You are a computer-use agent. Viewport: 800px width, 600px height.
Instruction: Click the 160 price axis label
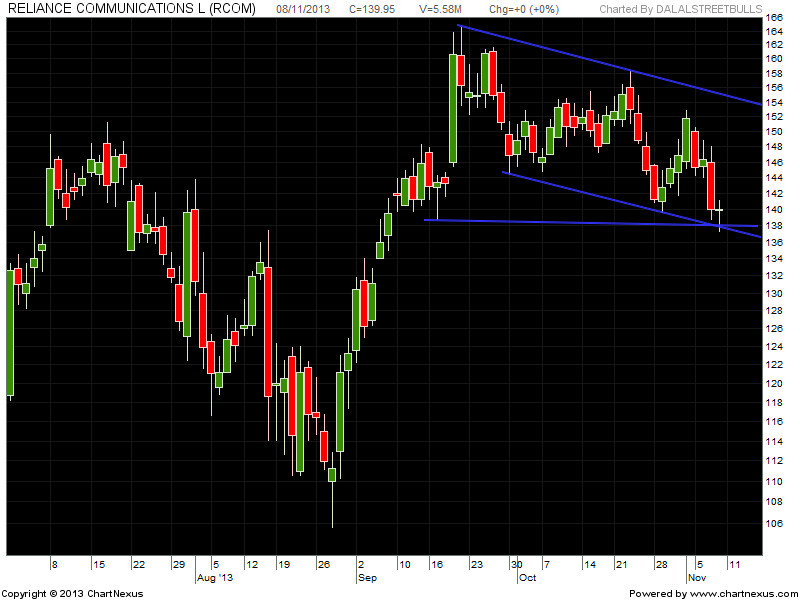tap(774, 59)
